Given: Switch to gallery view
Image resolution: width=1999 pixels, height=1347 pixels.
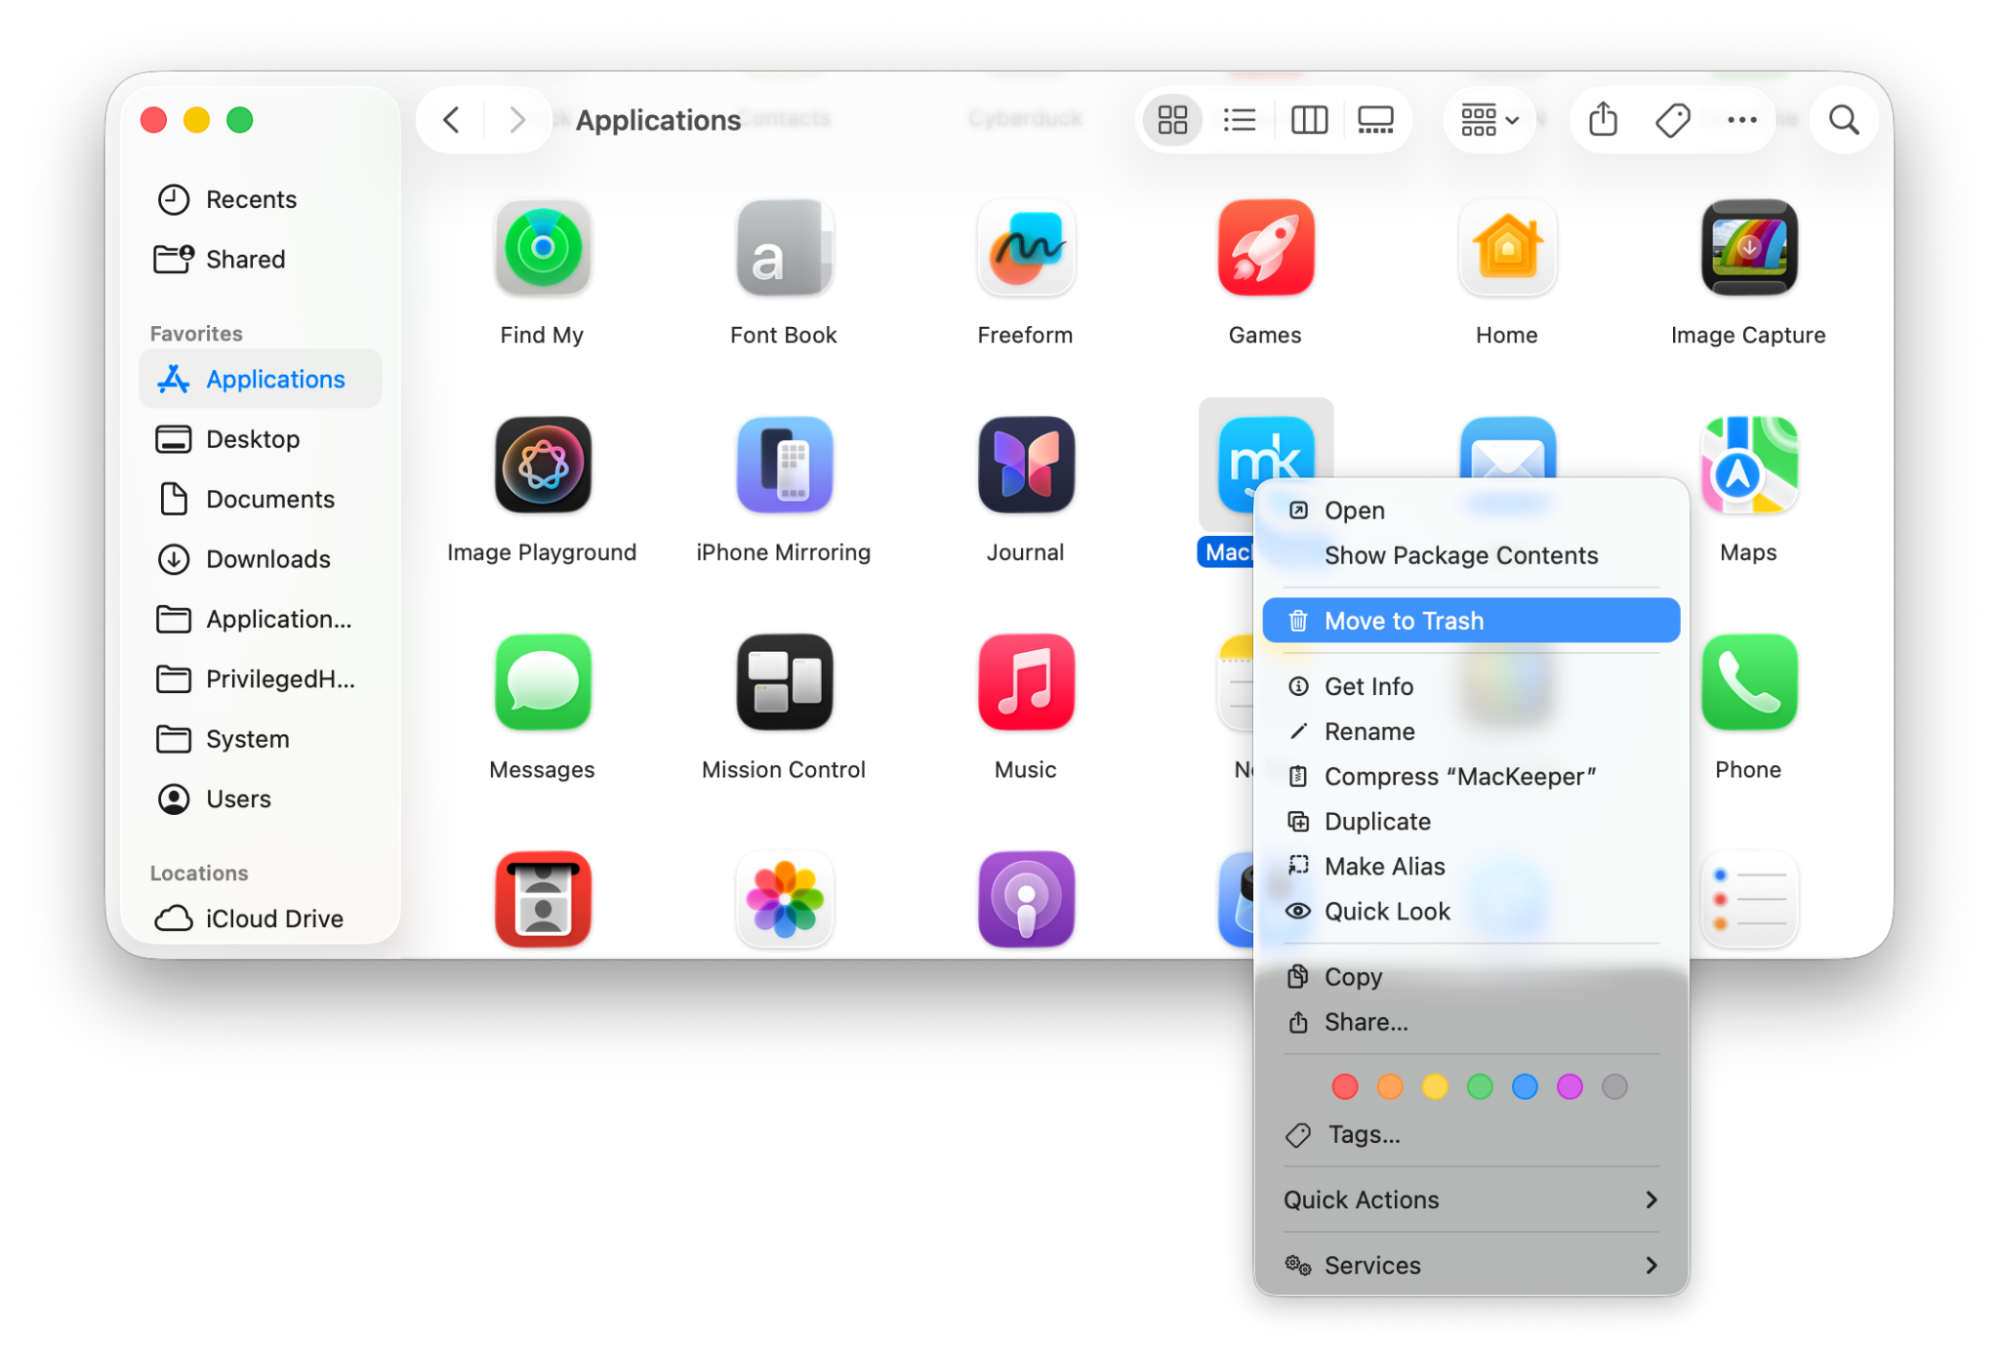Looking at the screenshot, I should tap(1375, 120).
